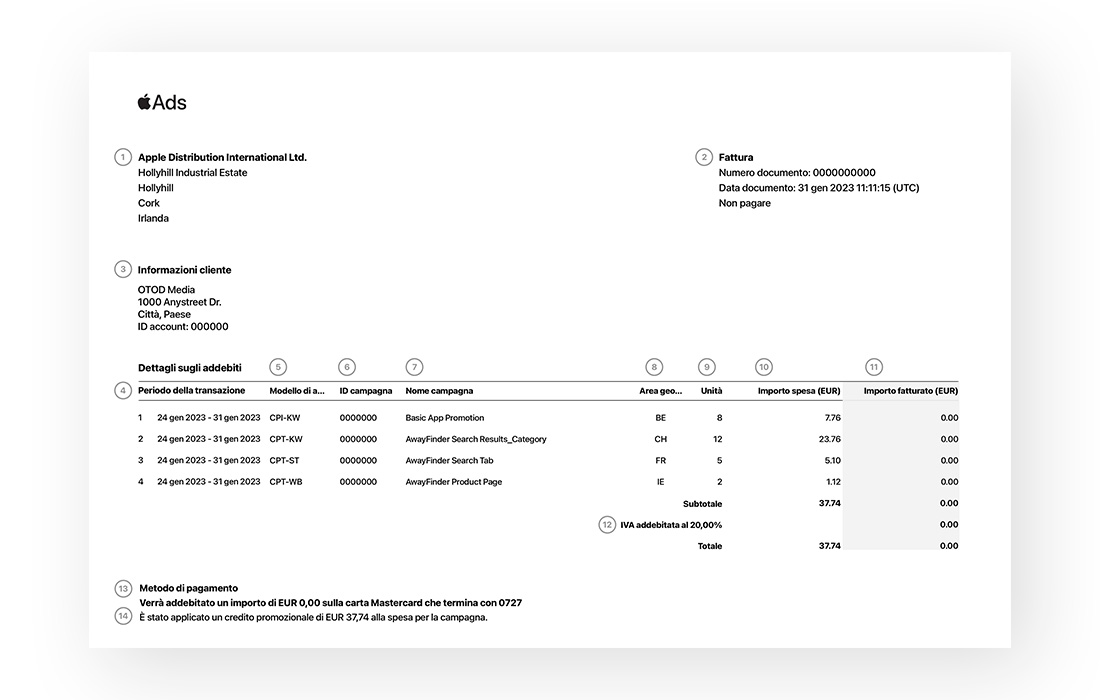
Task: Click numbered marker 2 next to Fattura
Action: coord(704,157)
